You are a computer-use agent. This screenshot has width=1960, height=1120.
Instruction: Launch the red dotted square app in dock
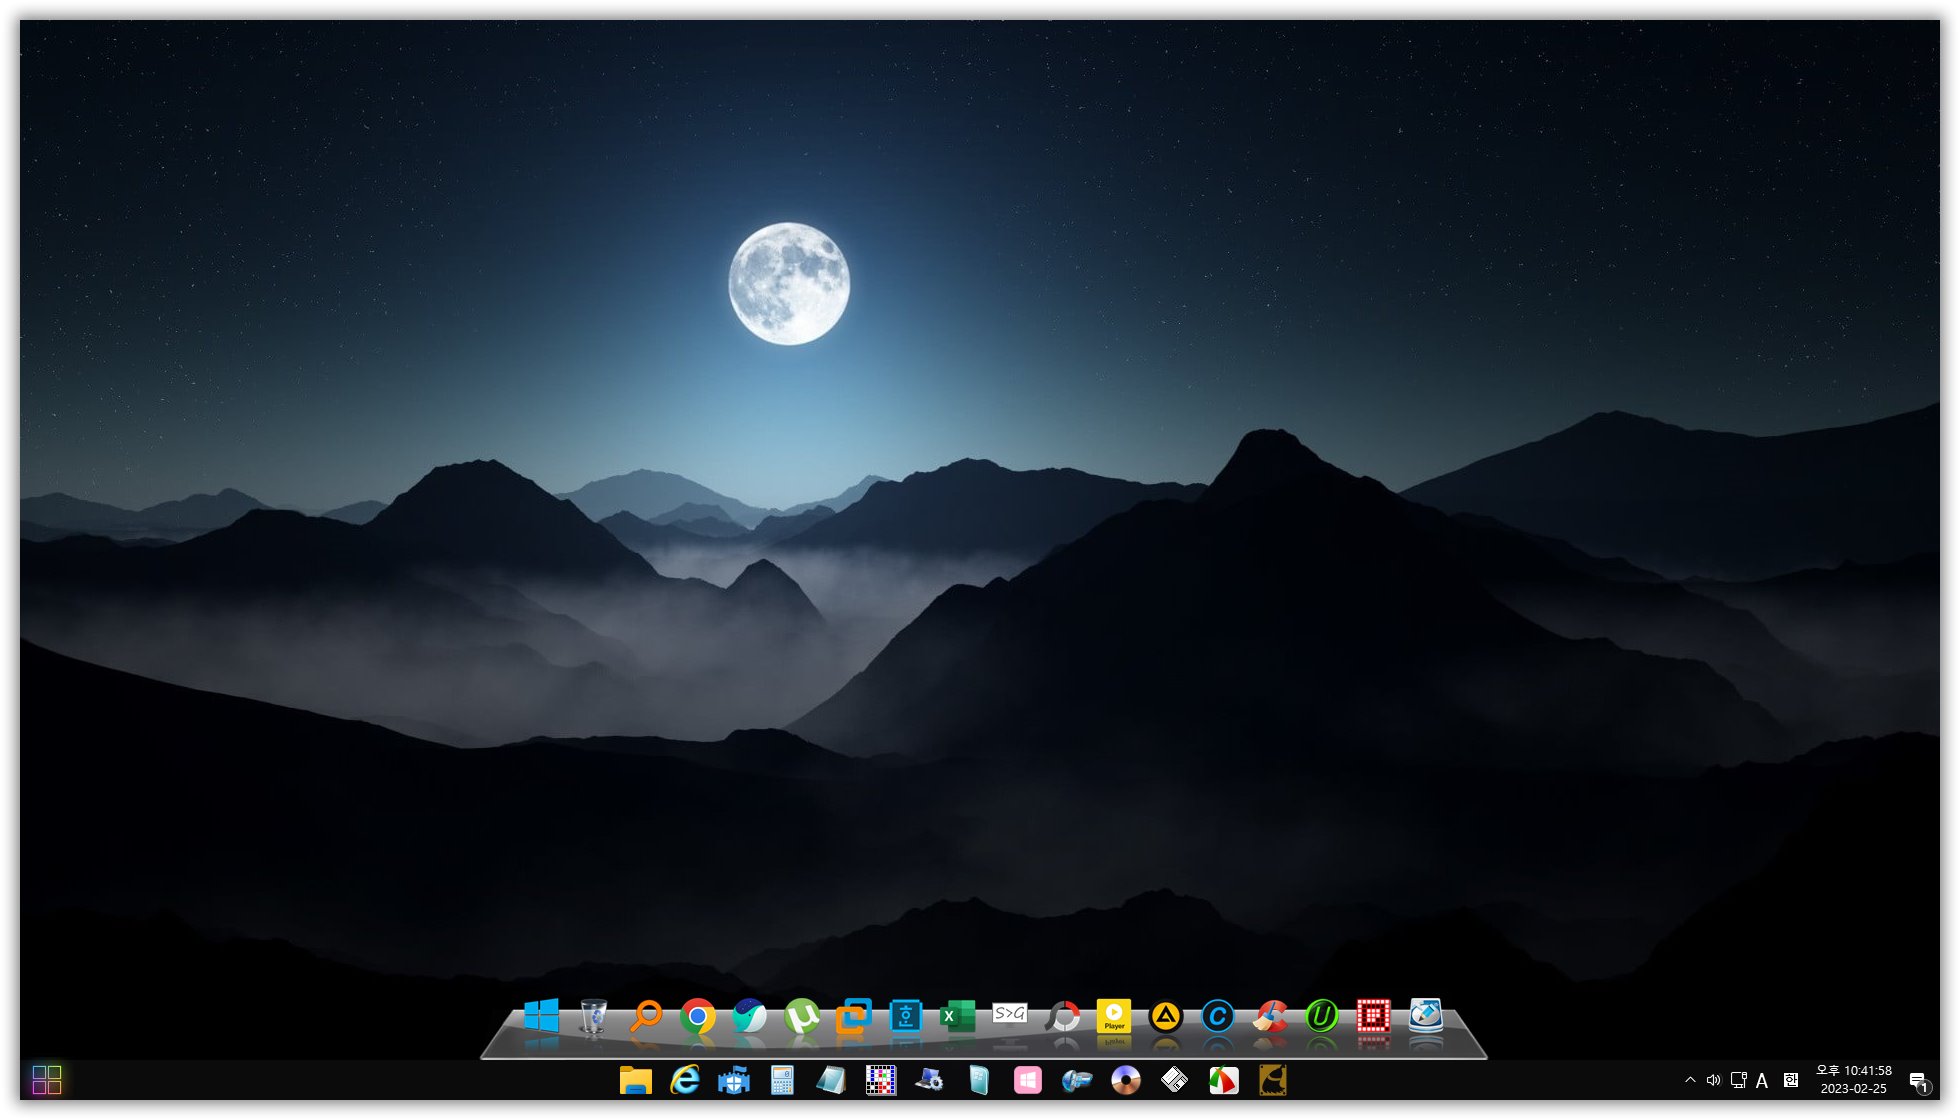coord(1374,1016)
